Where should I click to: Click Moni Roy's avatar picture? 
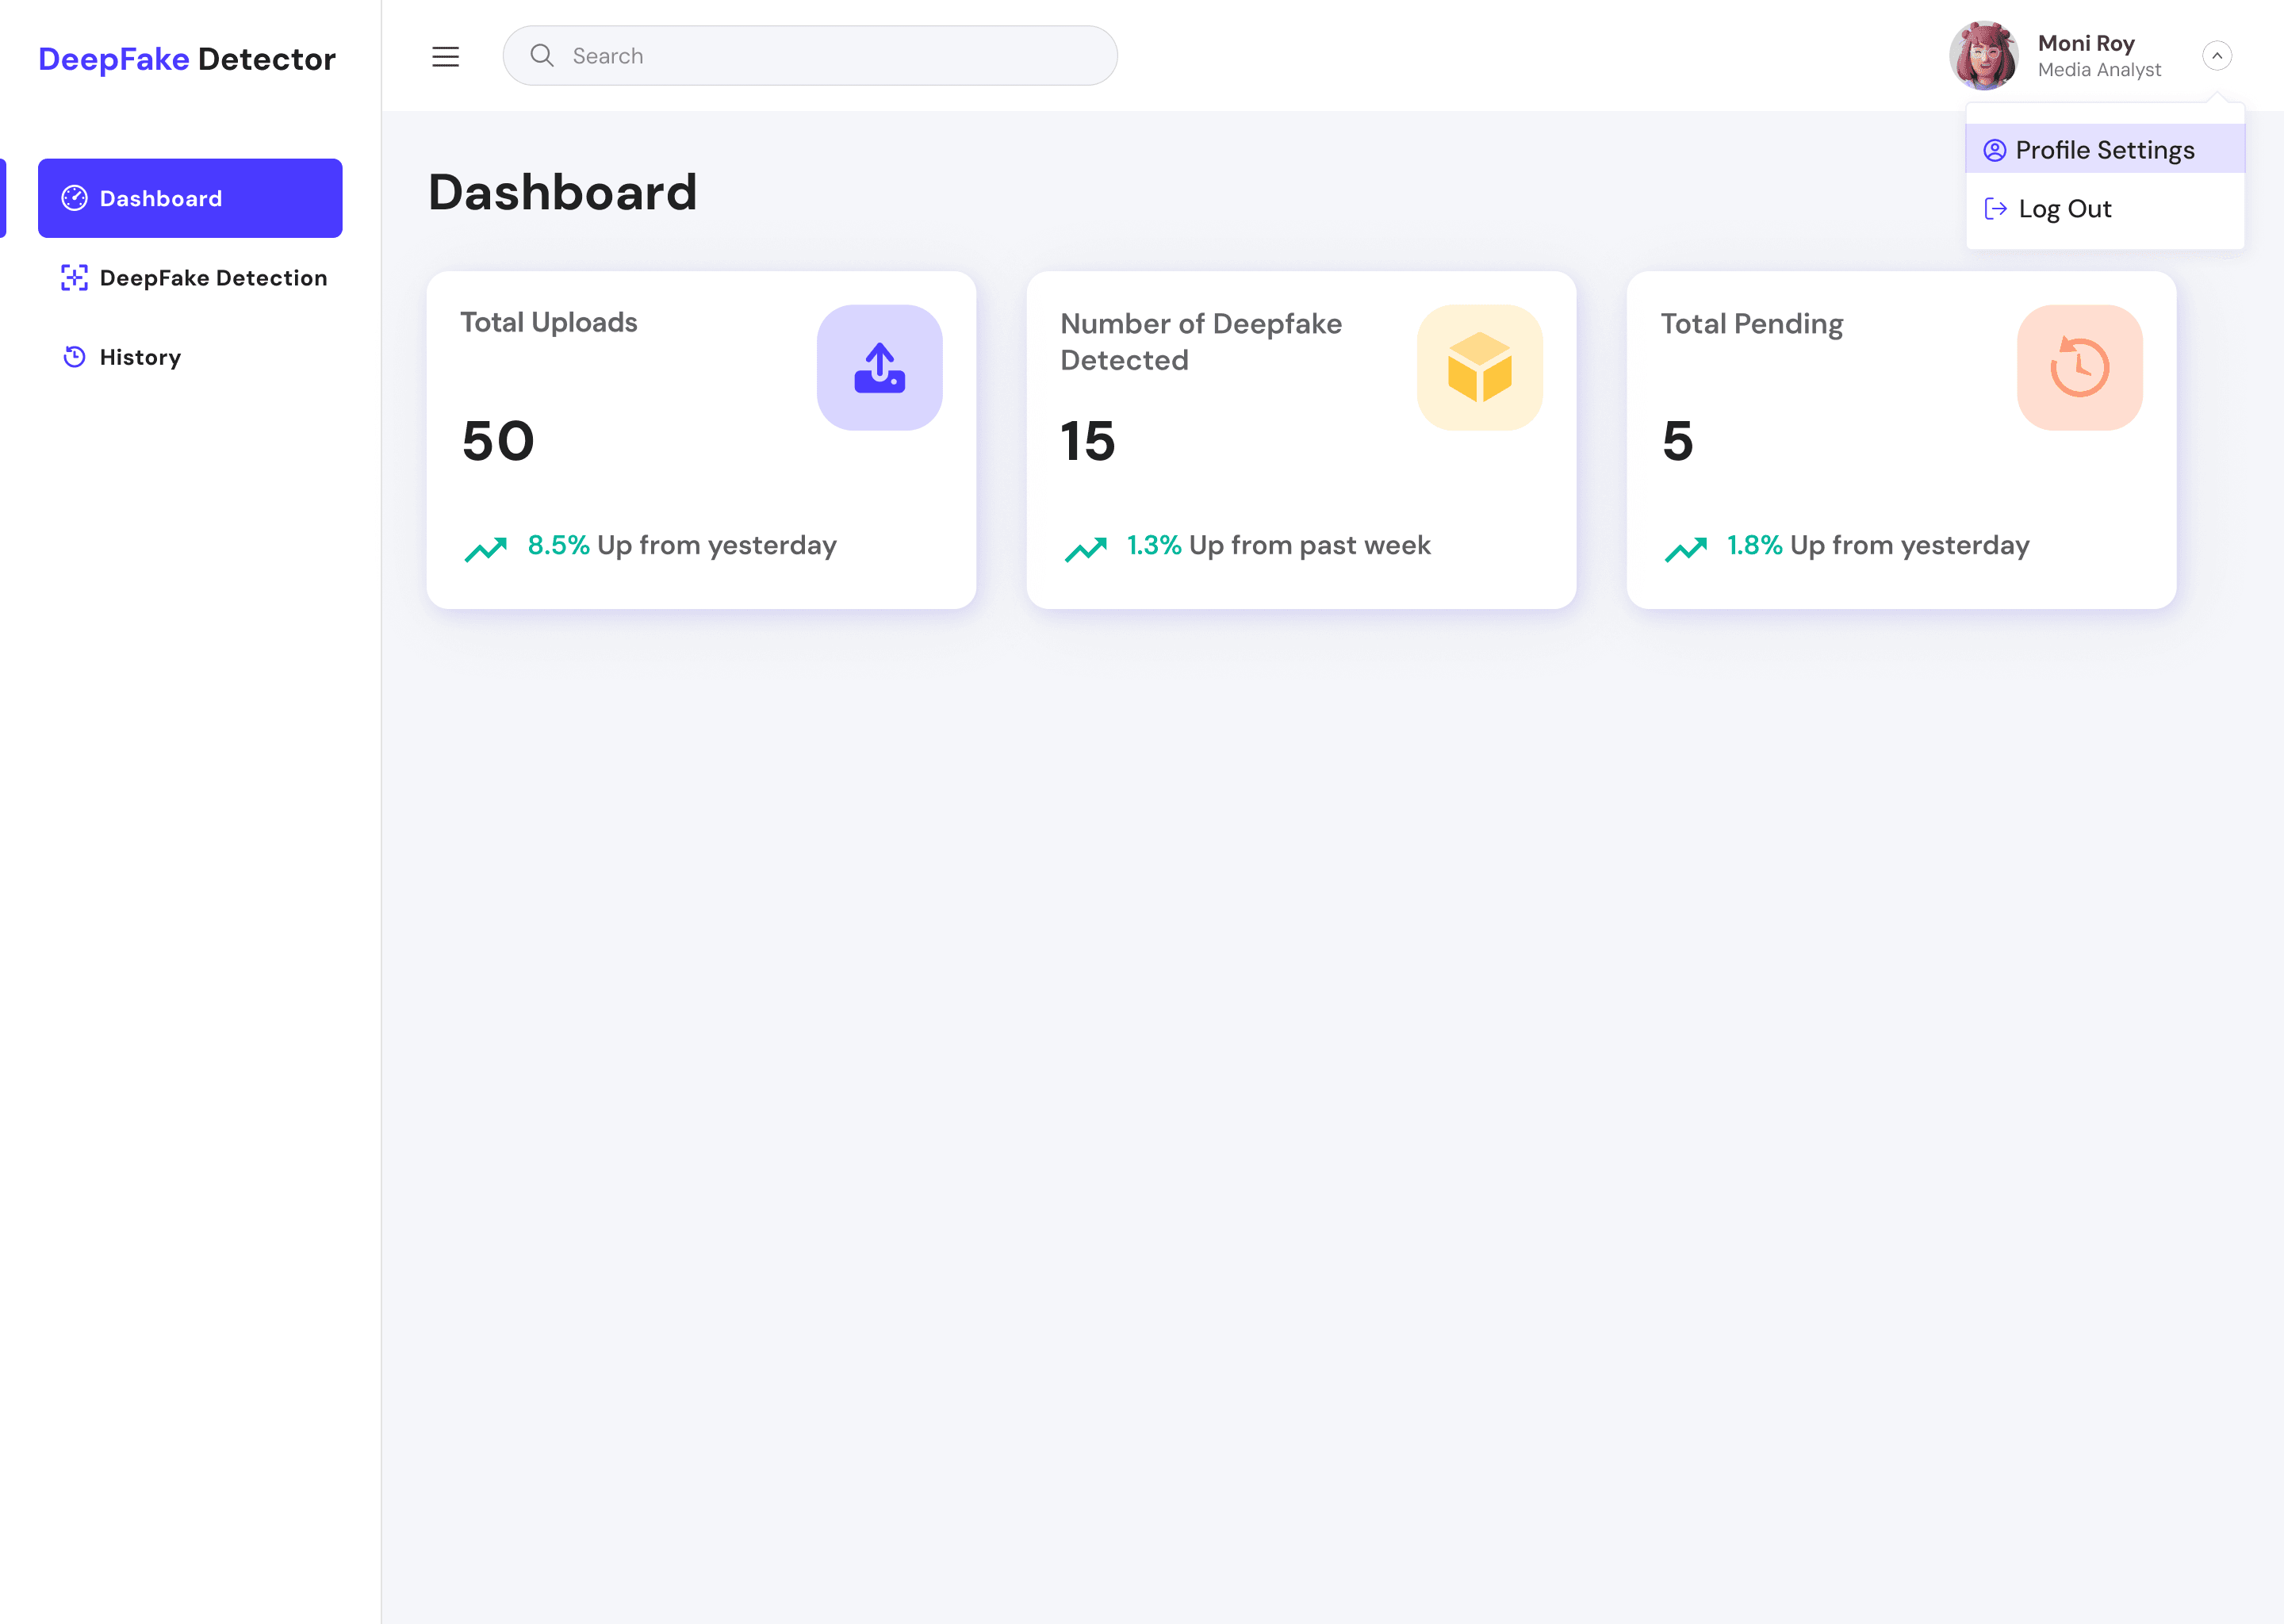pos(1983,56)
